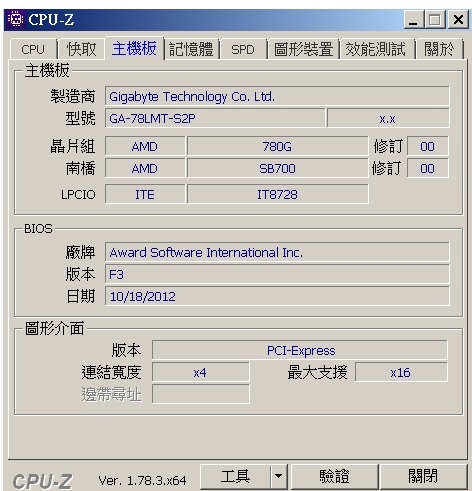Click the Gigabyte Technology Co. Ltd. manufacturer field

click(x=277, y=97)
